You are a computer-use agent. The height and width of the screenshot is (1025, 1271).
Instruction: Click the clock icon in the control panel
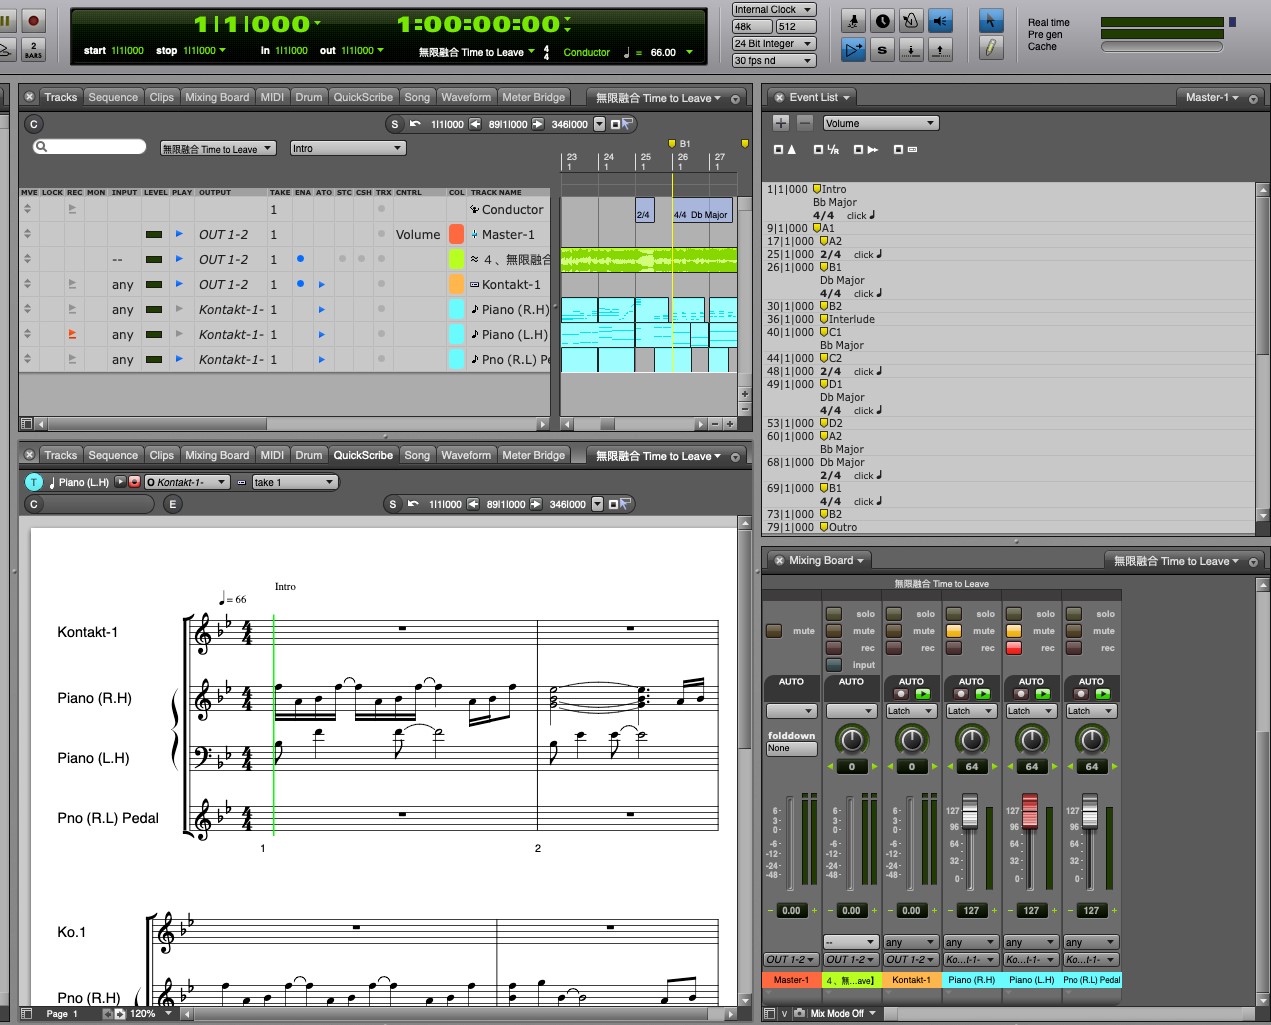tap(882, 21)
